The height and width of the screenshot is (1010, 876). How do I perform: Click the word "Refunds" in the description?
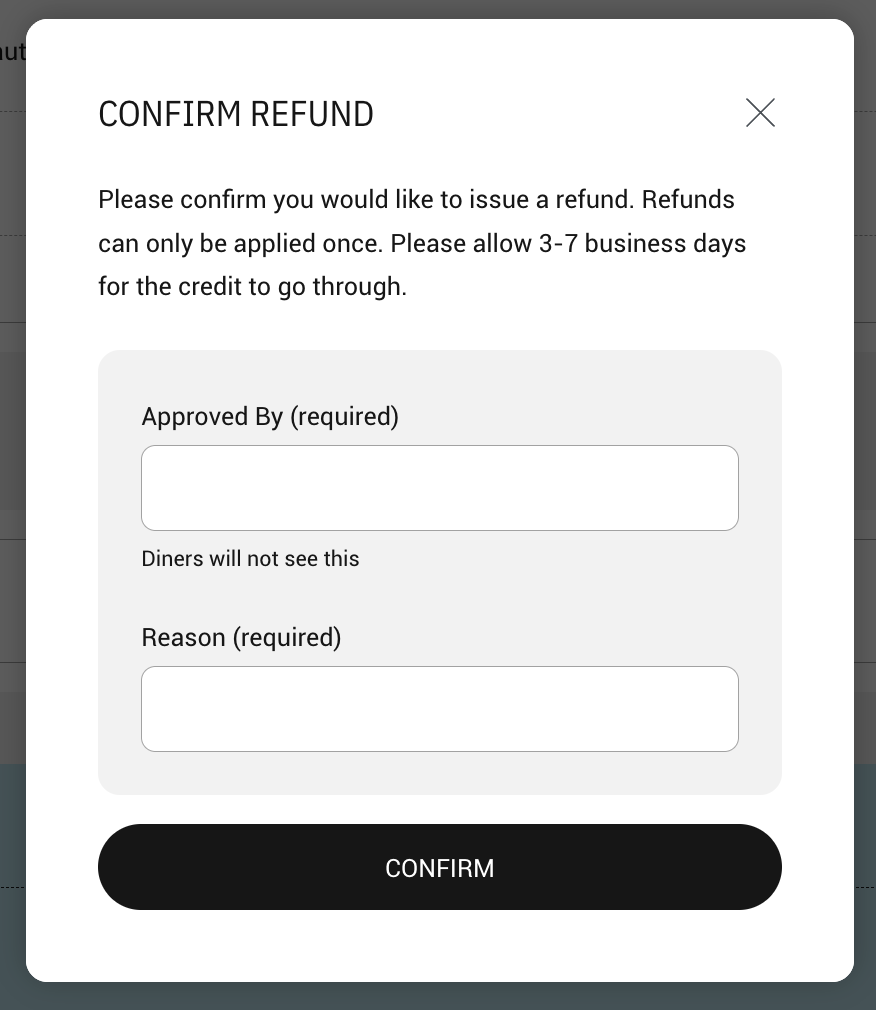[x=688, y=200]
